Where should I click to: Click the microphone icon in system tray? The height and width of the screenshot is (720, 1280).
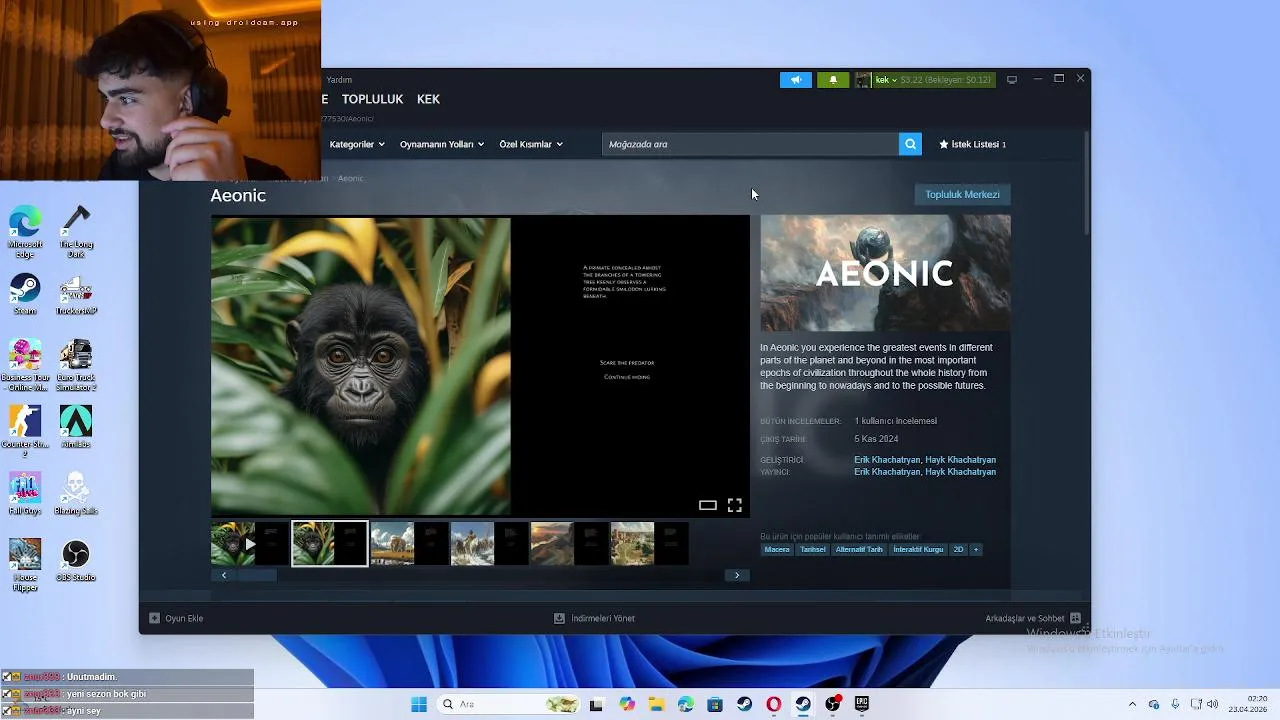coord(1175,704)
